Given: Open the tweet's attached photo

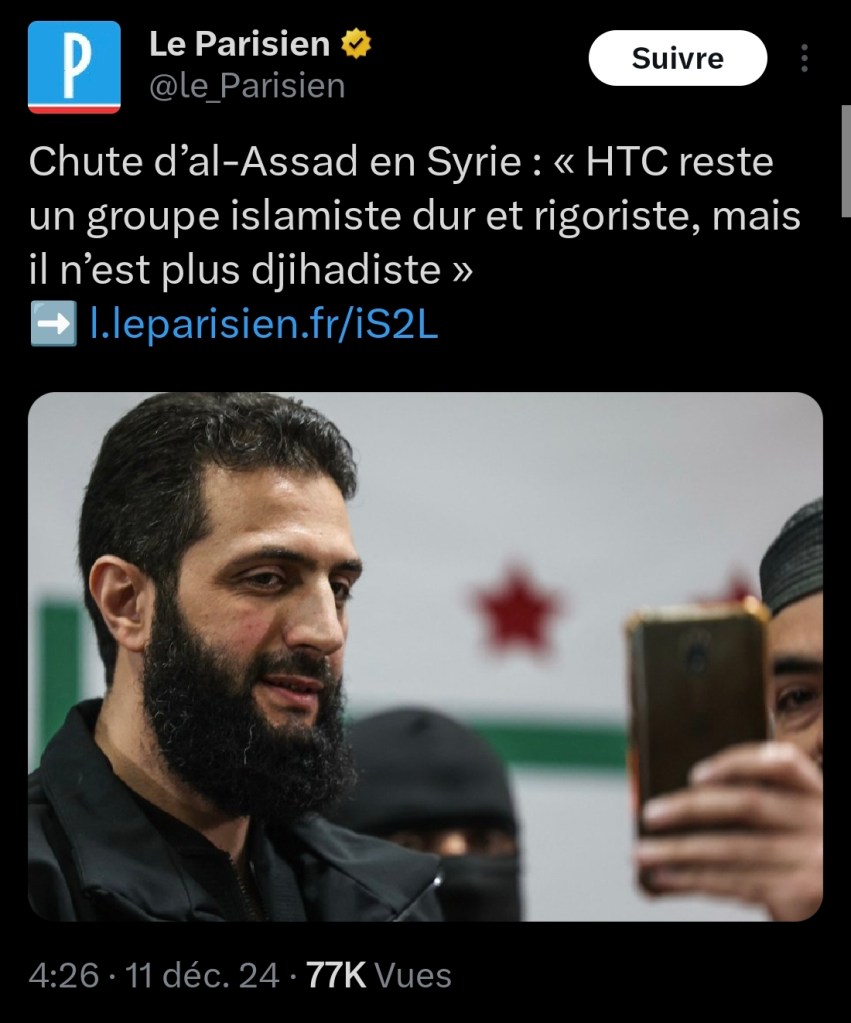Looking at the screenshot, I should 425,656.
